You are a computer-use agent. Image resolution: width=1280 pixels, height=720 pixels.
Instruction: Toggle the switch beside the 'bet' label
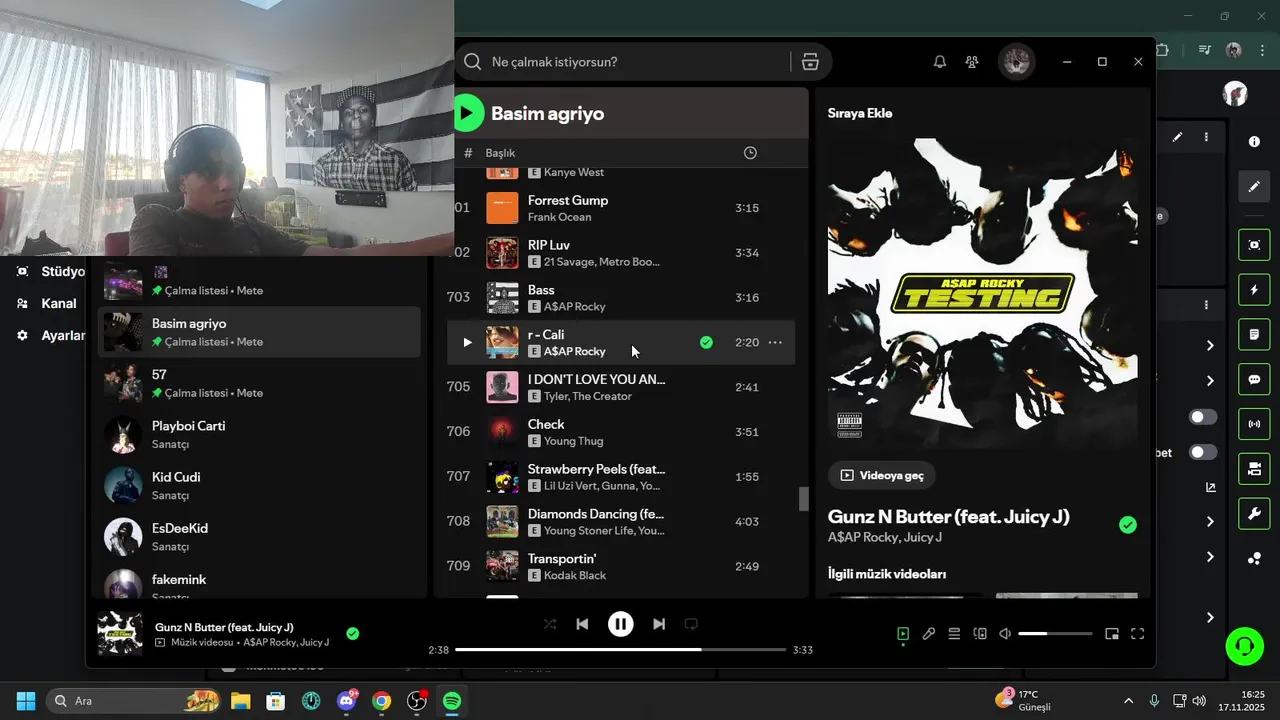1203,452
